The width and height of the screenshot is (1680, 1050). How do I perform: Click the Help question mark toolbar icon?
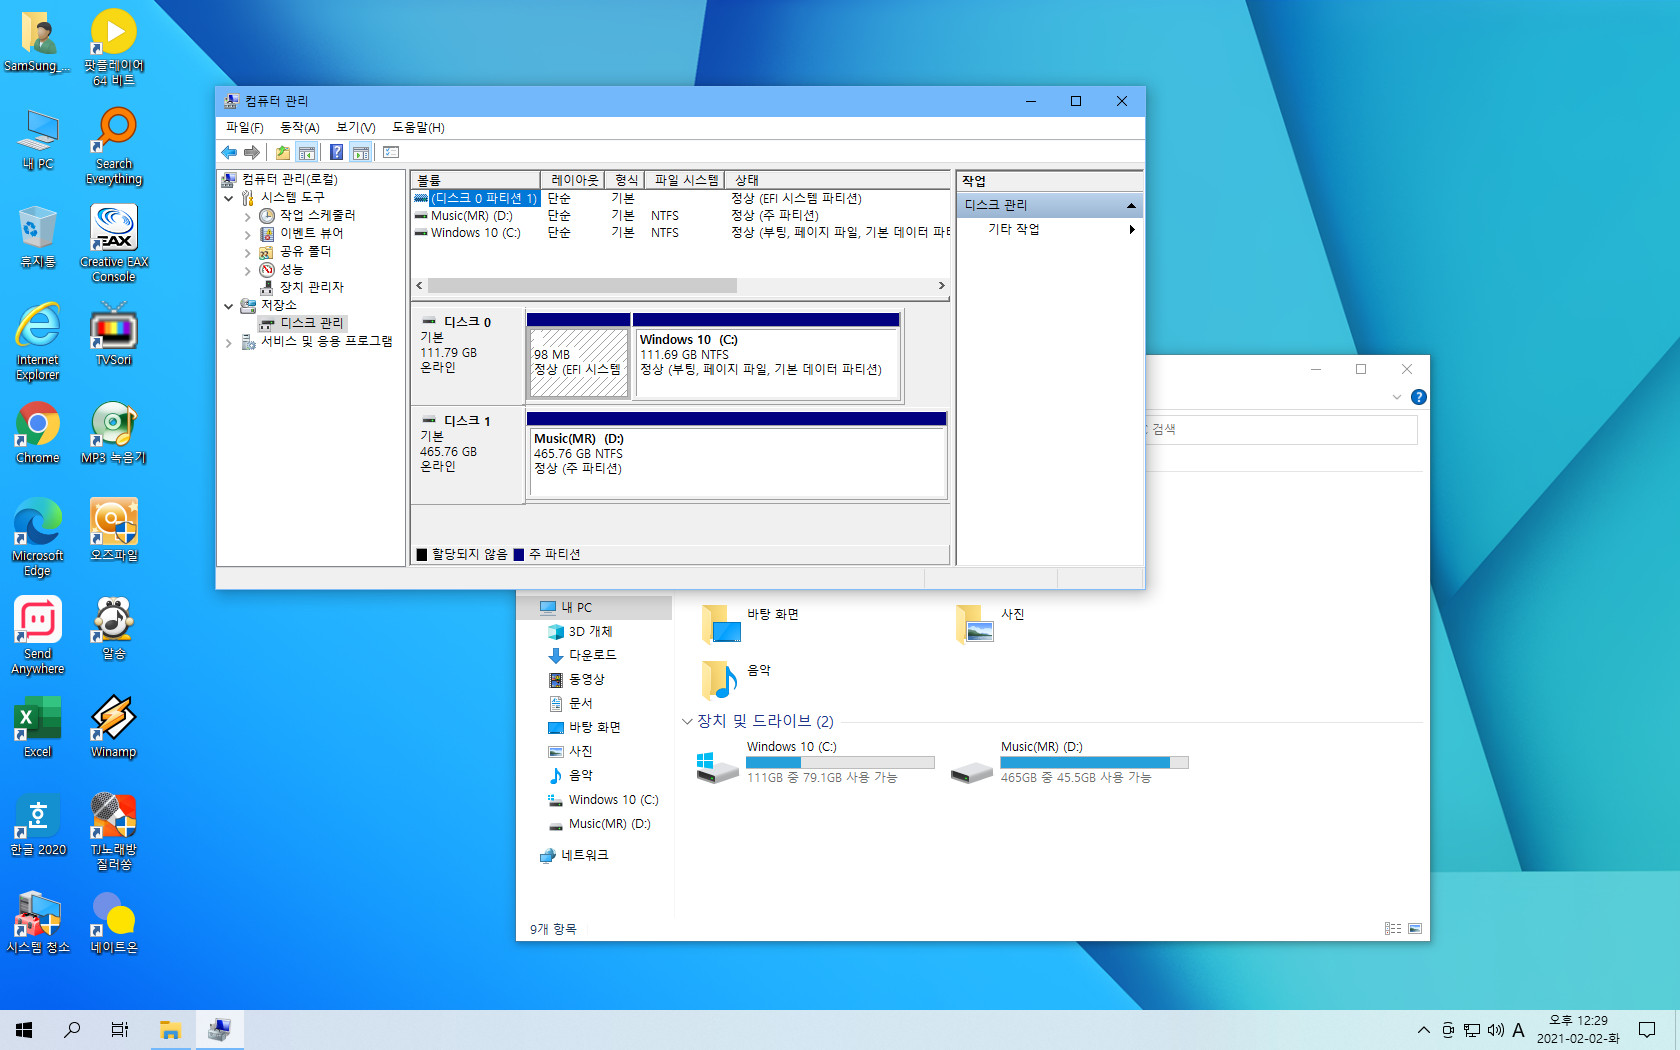[337, 152]
